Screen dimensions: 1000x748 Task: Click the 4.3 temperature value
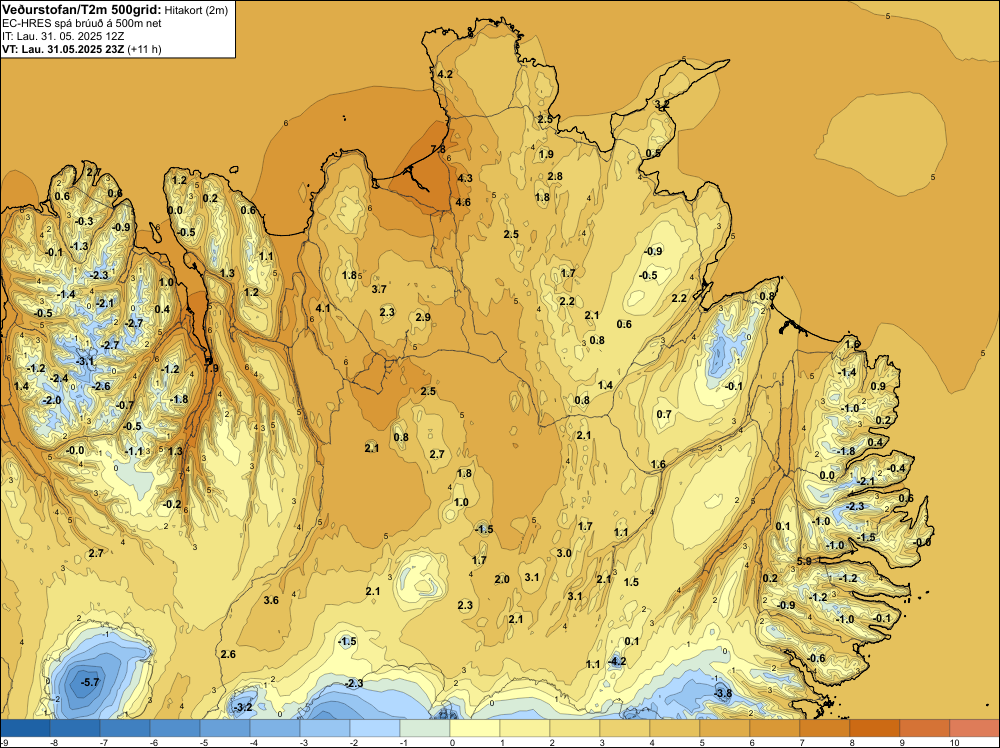coord(465,178)
